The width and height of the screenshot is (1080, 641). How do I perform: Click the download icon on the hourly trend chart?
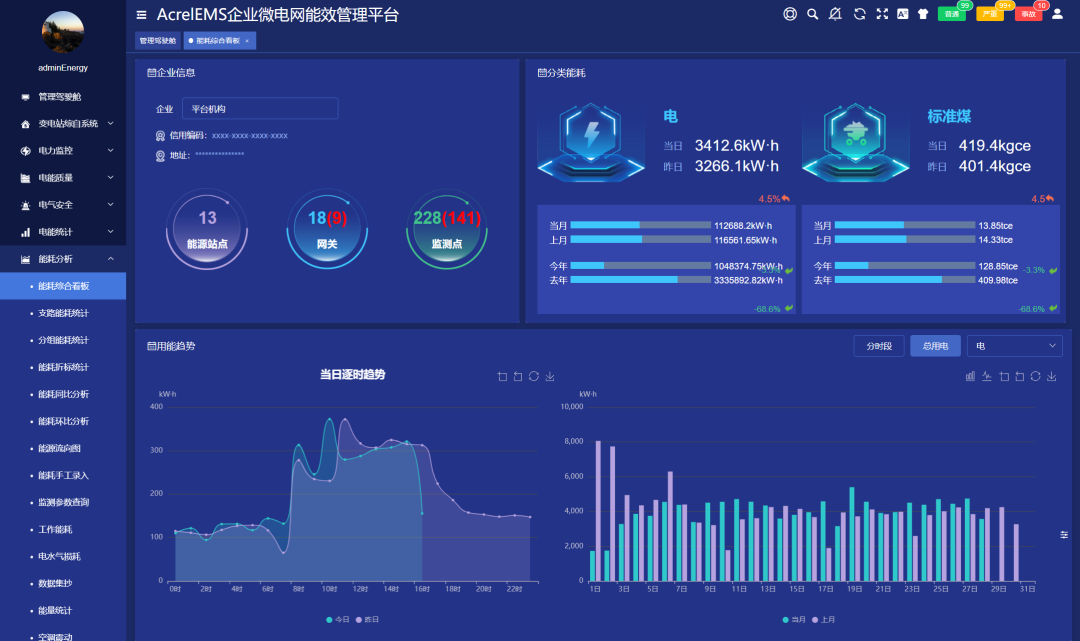(x=550, y=378)
